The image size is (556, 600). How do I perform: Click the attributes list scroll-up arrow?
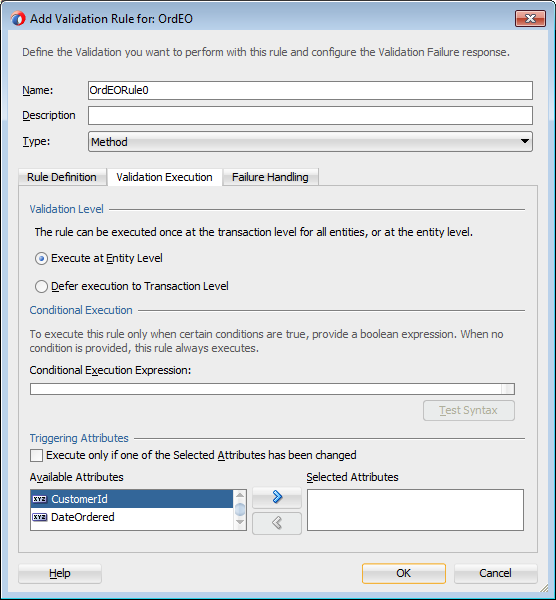point(240,495)
